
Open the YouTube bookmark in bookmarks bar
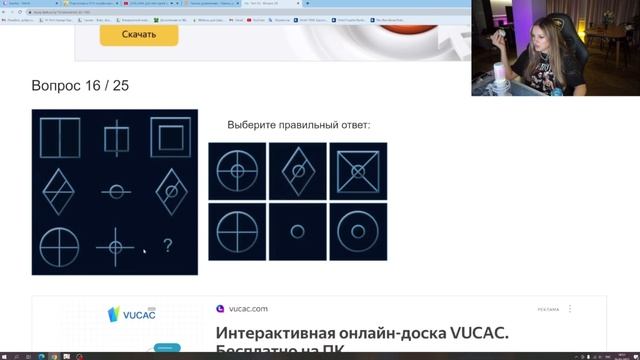pos(256,20)
